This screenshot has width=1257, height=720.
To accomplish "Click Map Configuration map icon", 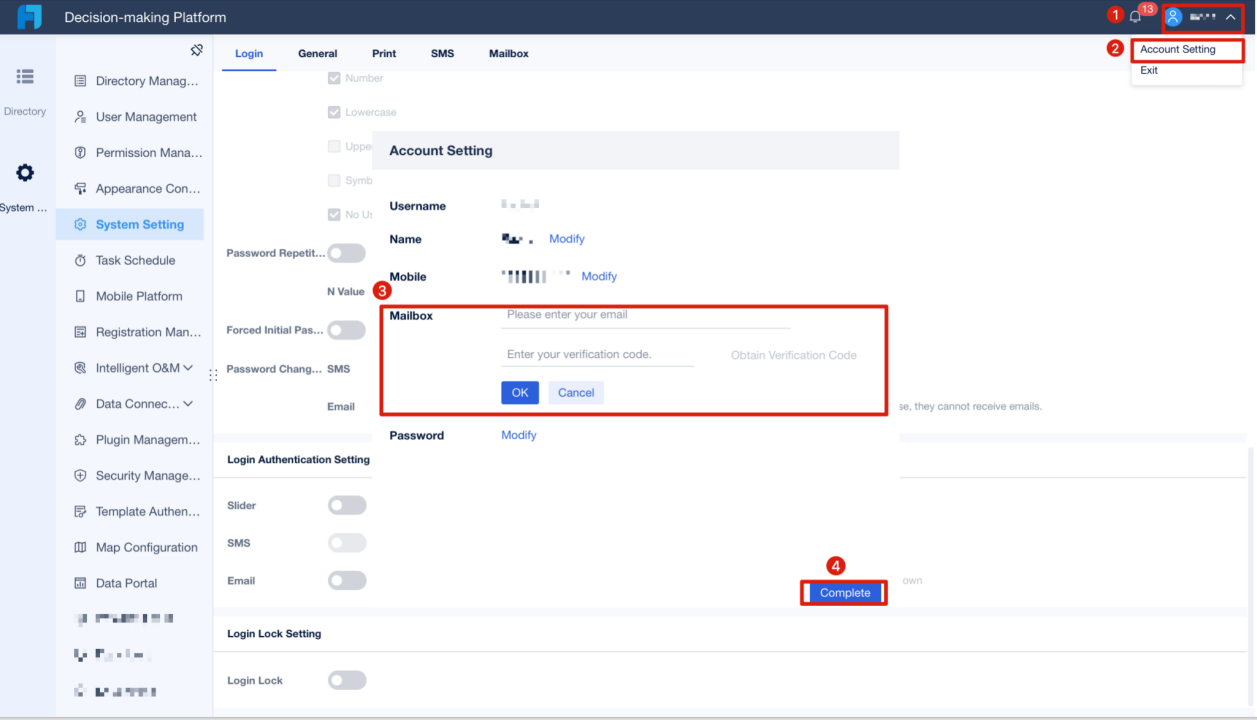I will [80, 548].
